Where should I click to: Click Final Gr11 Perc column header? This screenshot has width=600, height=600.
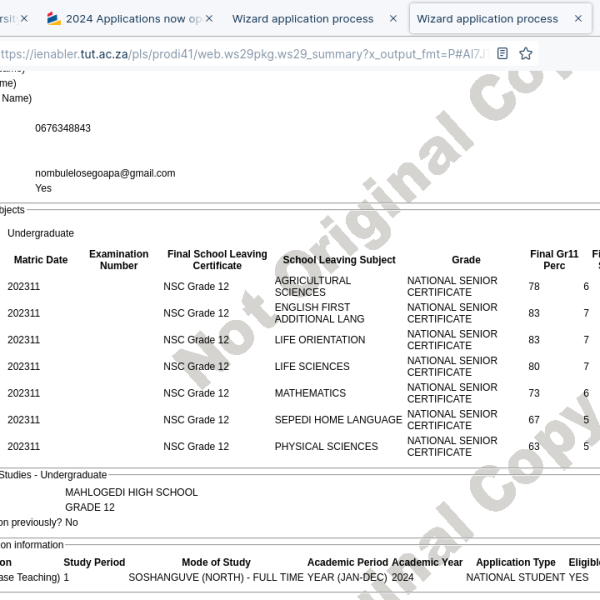tap(554, 260)
